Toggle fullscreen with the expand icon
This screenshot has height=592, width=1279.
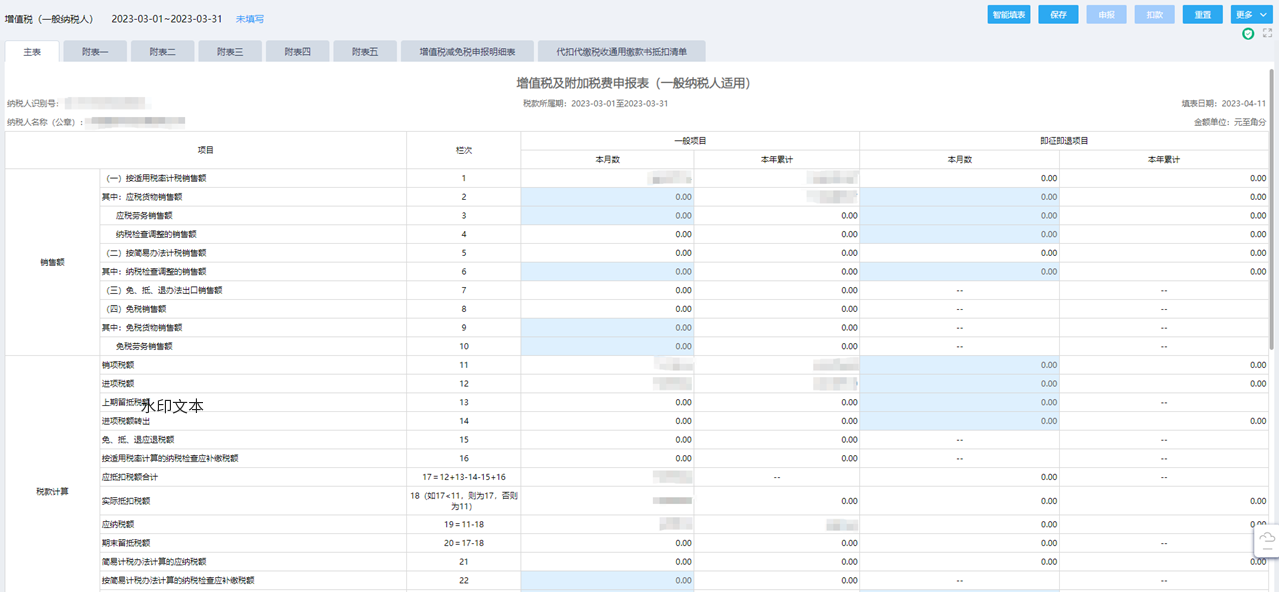pyautogui.click(x=1267, y=34)
